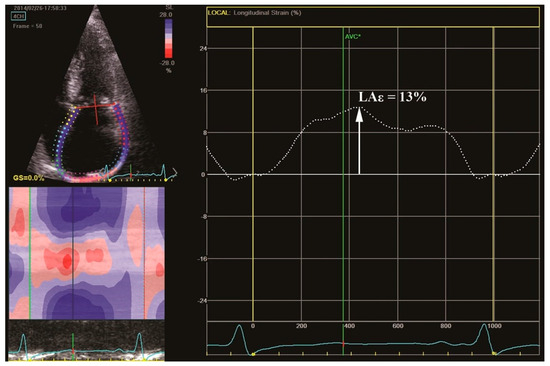Click the yellow cursor line at 1000 ms

(494, 174)
